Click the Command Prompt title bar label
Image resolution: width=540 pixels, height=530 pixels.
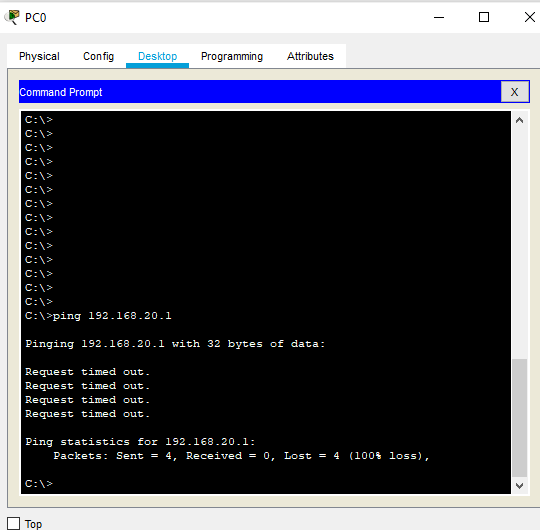[61, 92]
